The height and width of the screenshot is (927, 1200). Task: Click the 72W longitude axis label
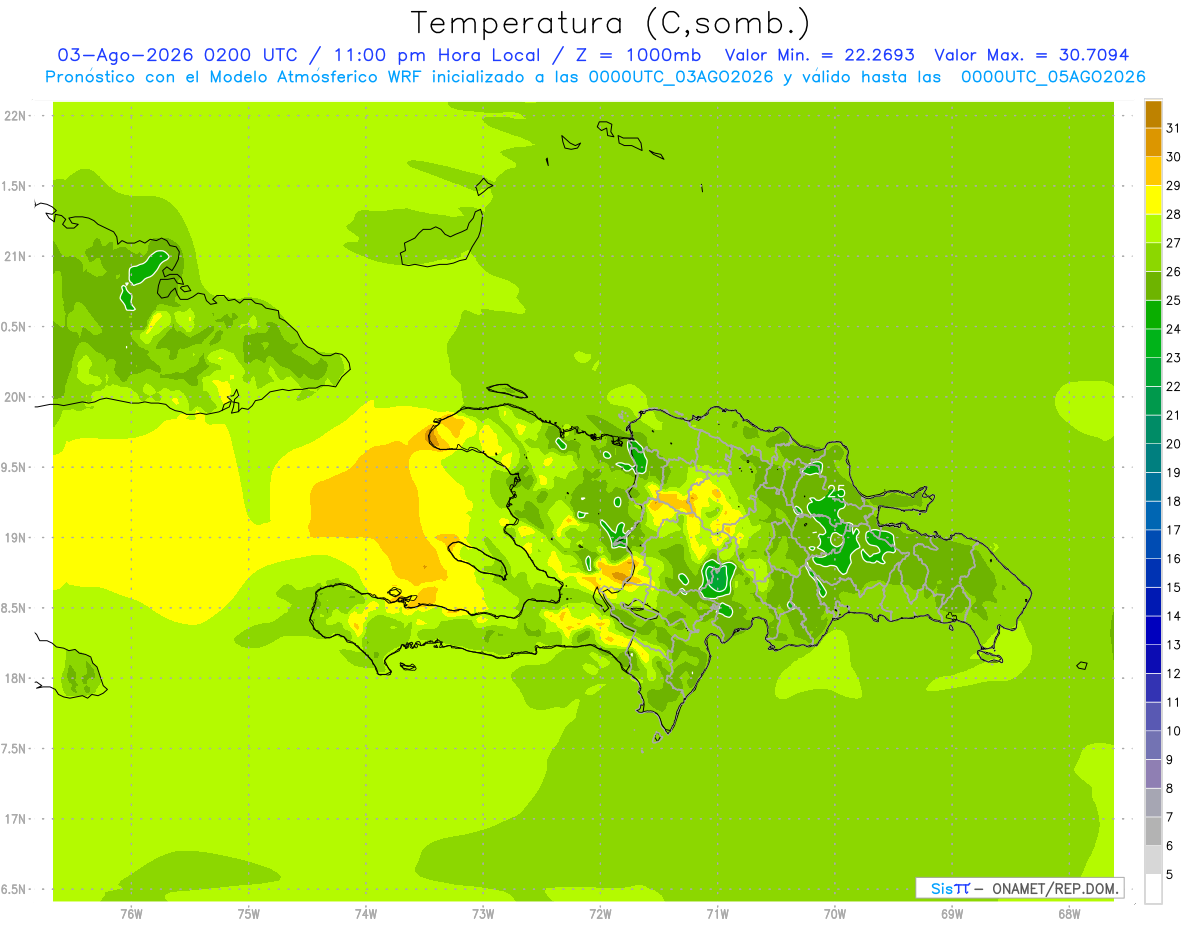600,914
